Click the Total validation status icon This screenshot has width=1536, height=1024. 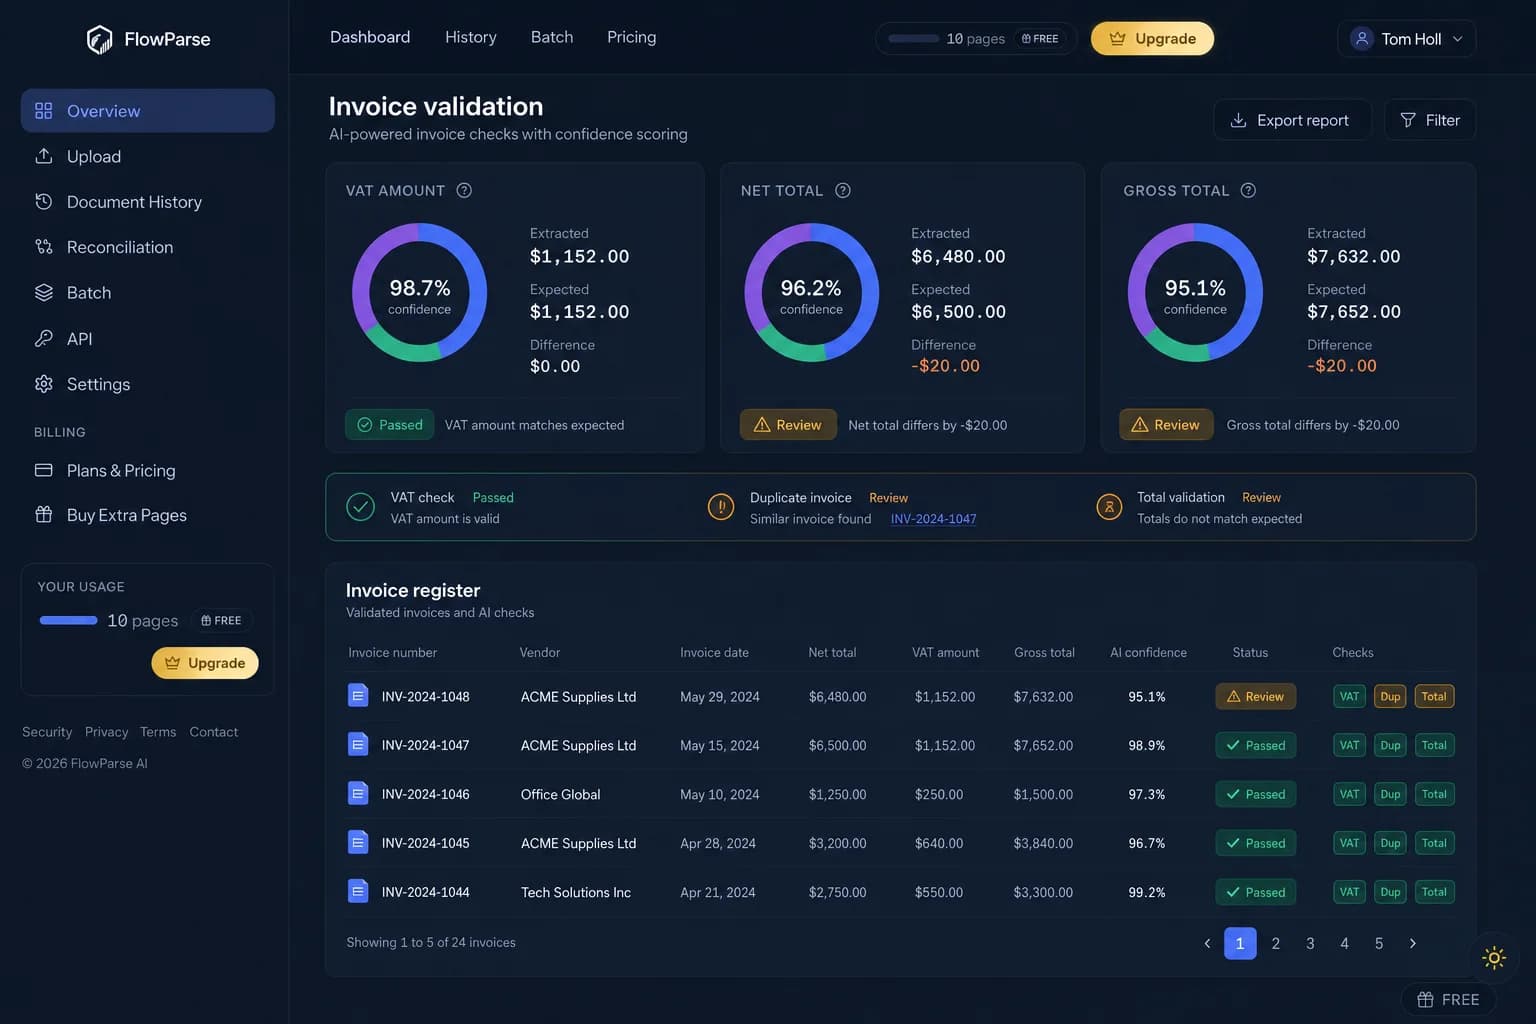[1109, 507]
